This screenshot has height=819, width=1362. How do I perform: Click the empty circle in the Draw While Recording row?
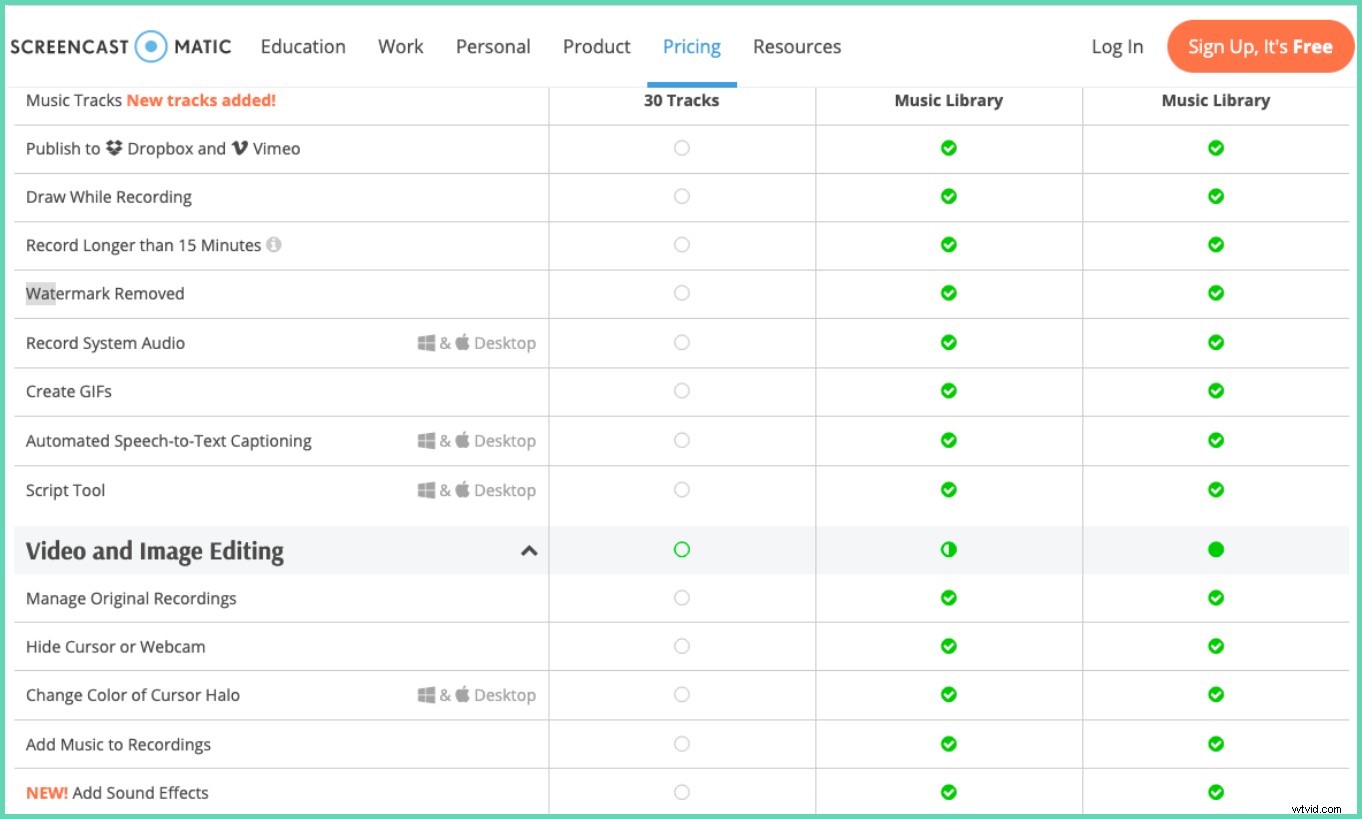pyautogui.click(x=681, y=197)
